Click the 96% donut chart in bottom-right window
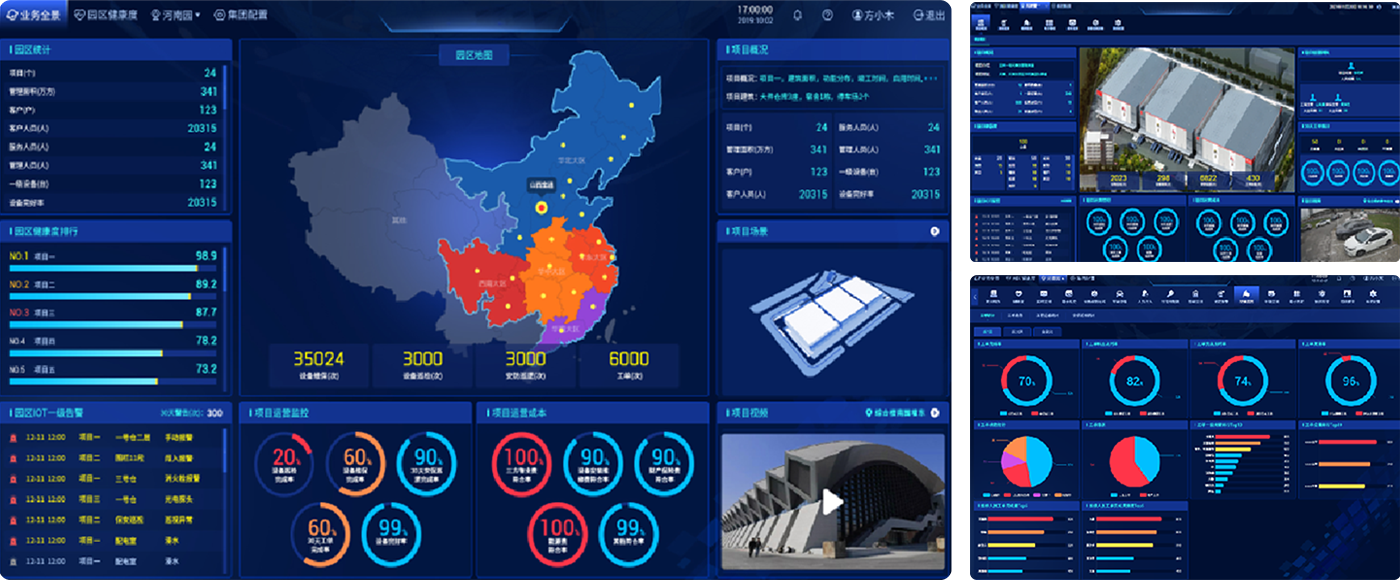 [1350, 381]
